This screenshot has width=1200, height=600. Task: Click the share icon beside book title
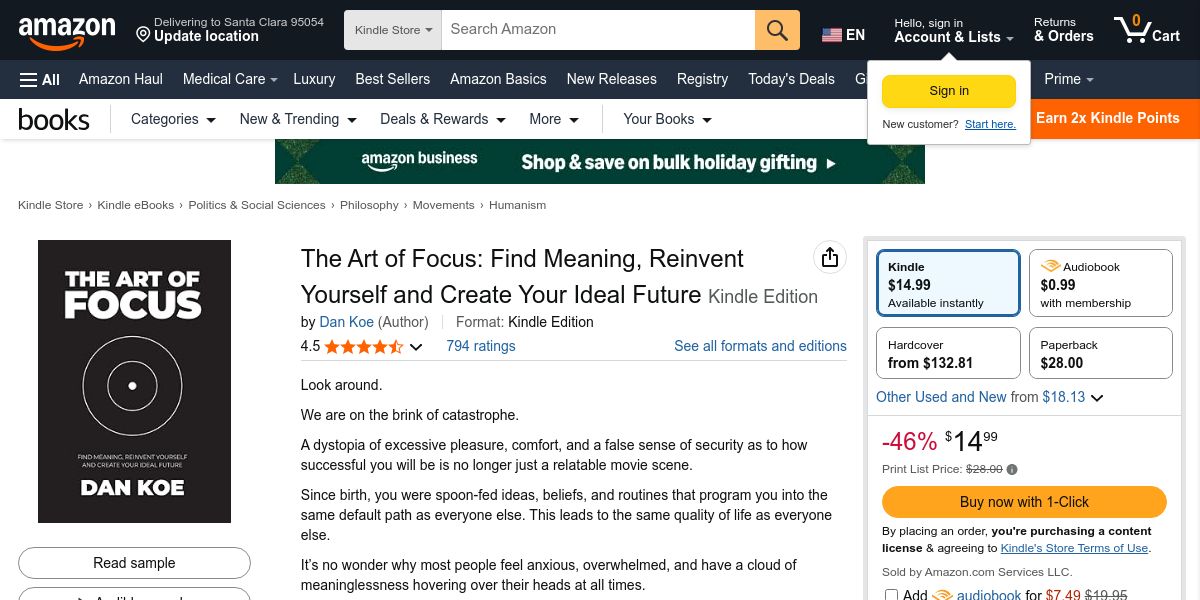(829, 258)
